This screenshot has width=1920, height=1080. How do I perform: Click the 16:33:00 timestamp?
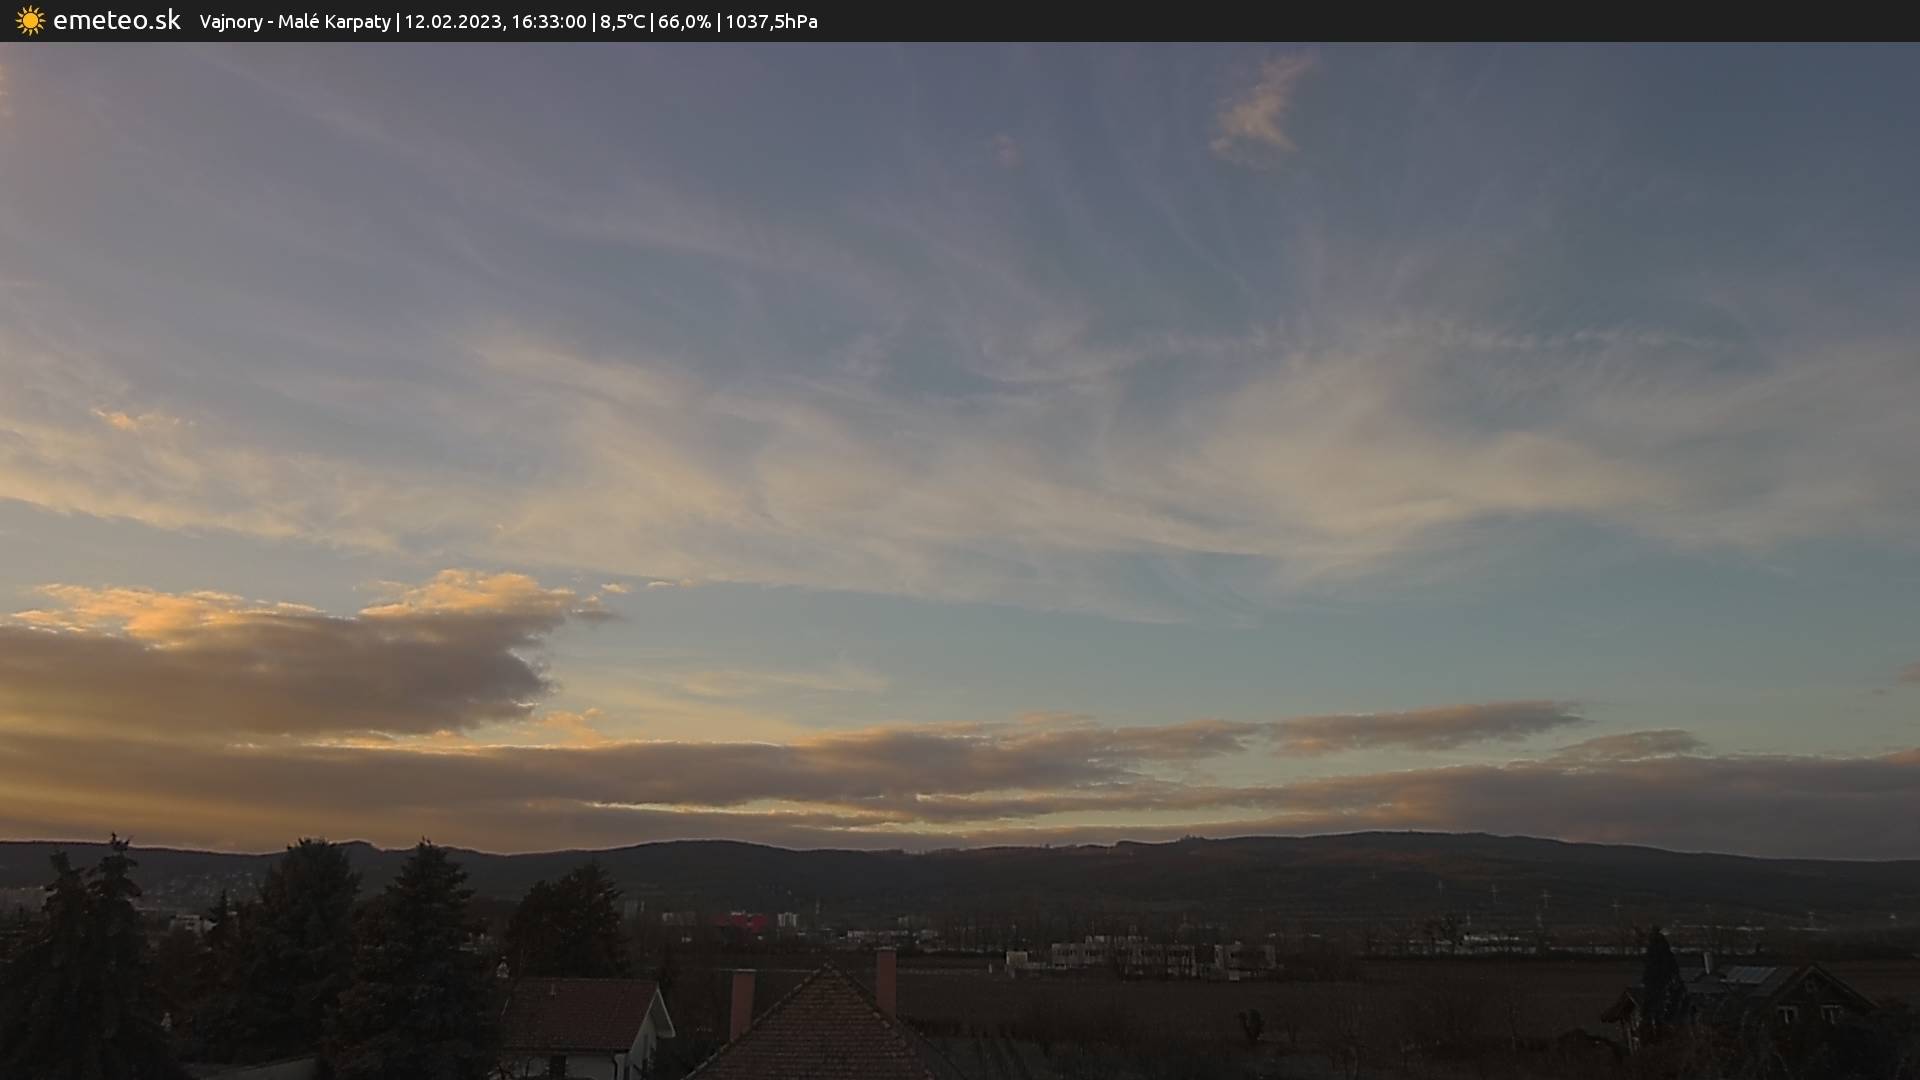pos(548,22)
